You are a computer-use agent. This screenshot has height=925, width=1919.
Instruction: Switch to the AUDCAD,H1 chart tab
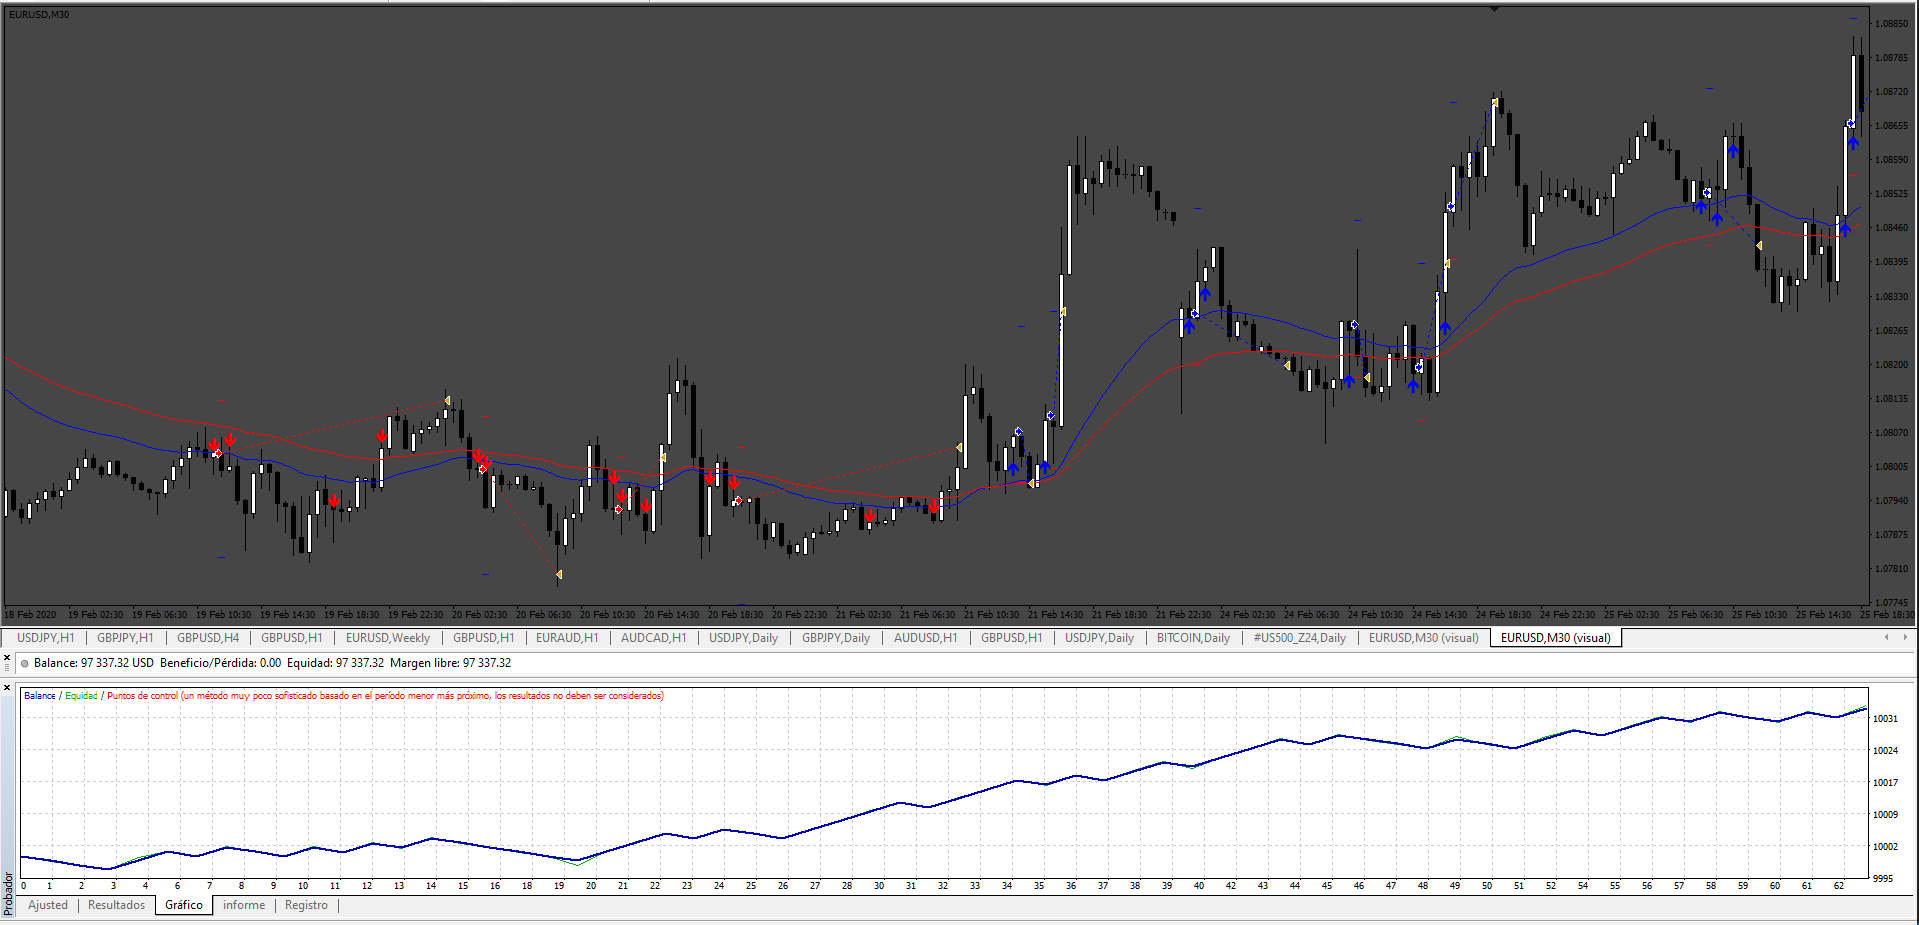pos(654,638)
